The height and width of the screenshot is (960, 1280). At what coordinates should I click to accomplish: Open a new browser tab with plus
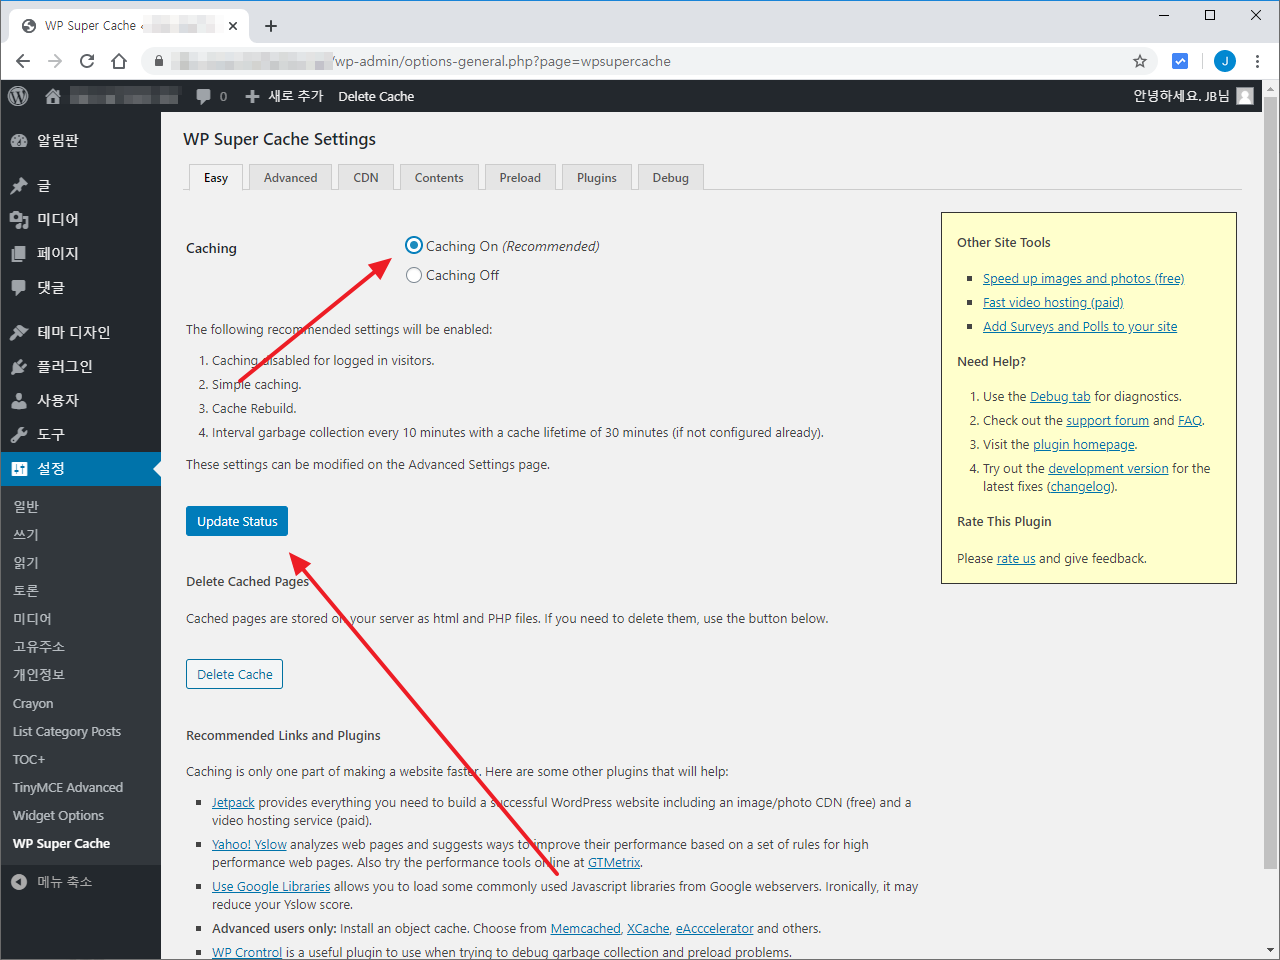[271, 26]
